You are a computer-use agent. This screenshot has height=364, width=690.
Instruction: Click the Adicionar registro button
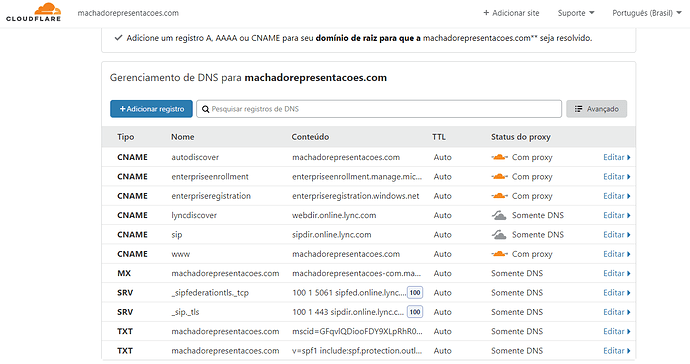[x=151, y=109]
